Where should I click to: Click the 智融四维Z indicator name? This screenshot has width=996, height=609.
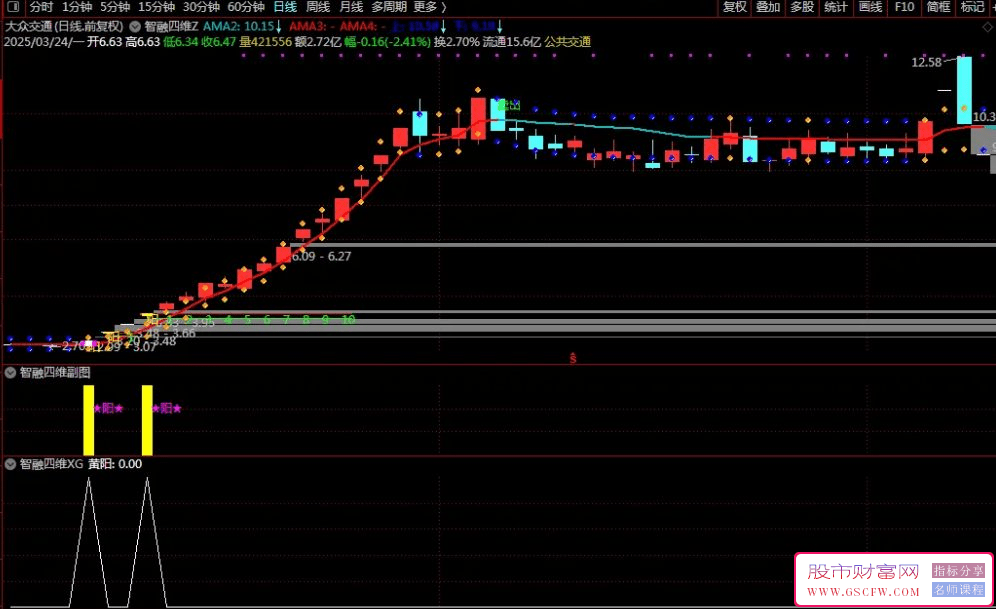[172, 27]
